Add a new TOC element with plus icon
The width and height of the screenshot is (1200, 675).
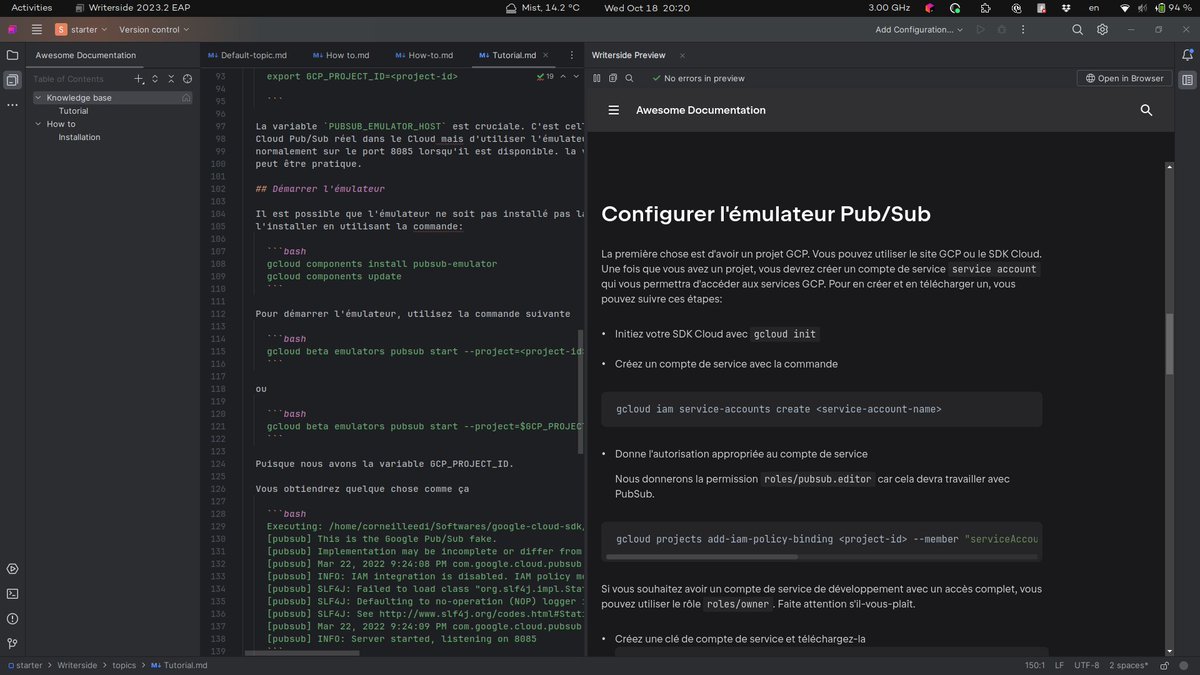(x=139, y=78)
